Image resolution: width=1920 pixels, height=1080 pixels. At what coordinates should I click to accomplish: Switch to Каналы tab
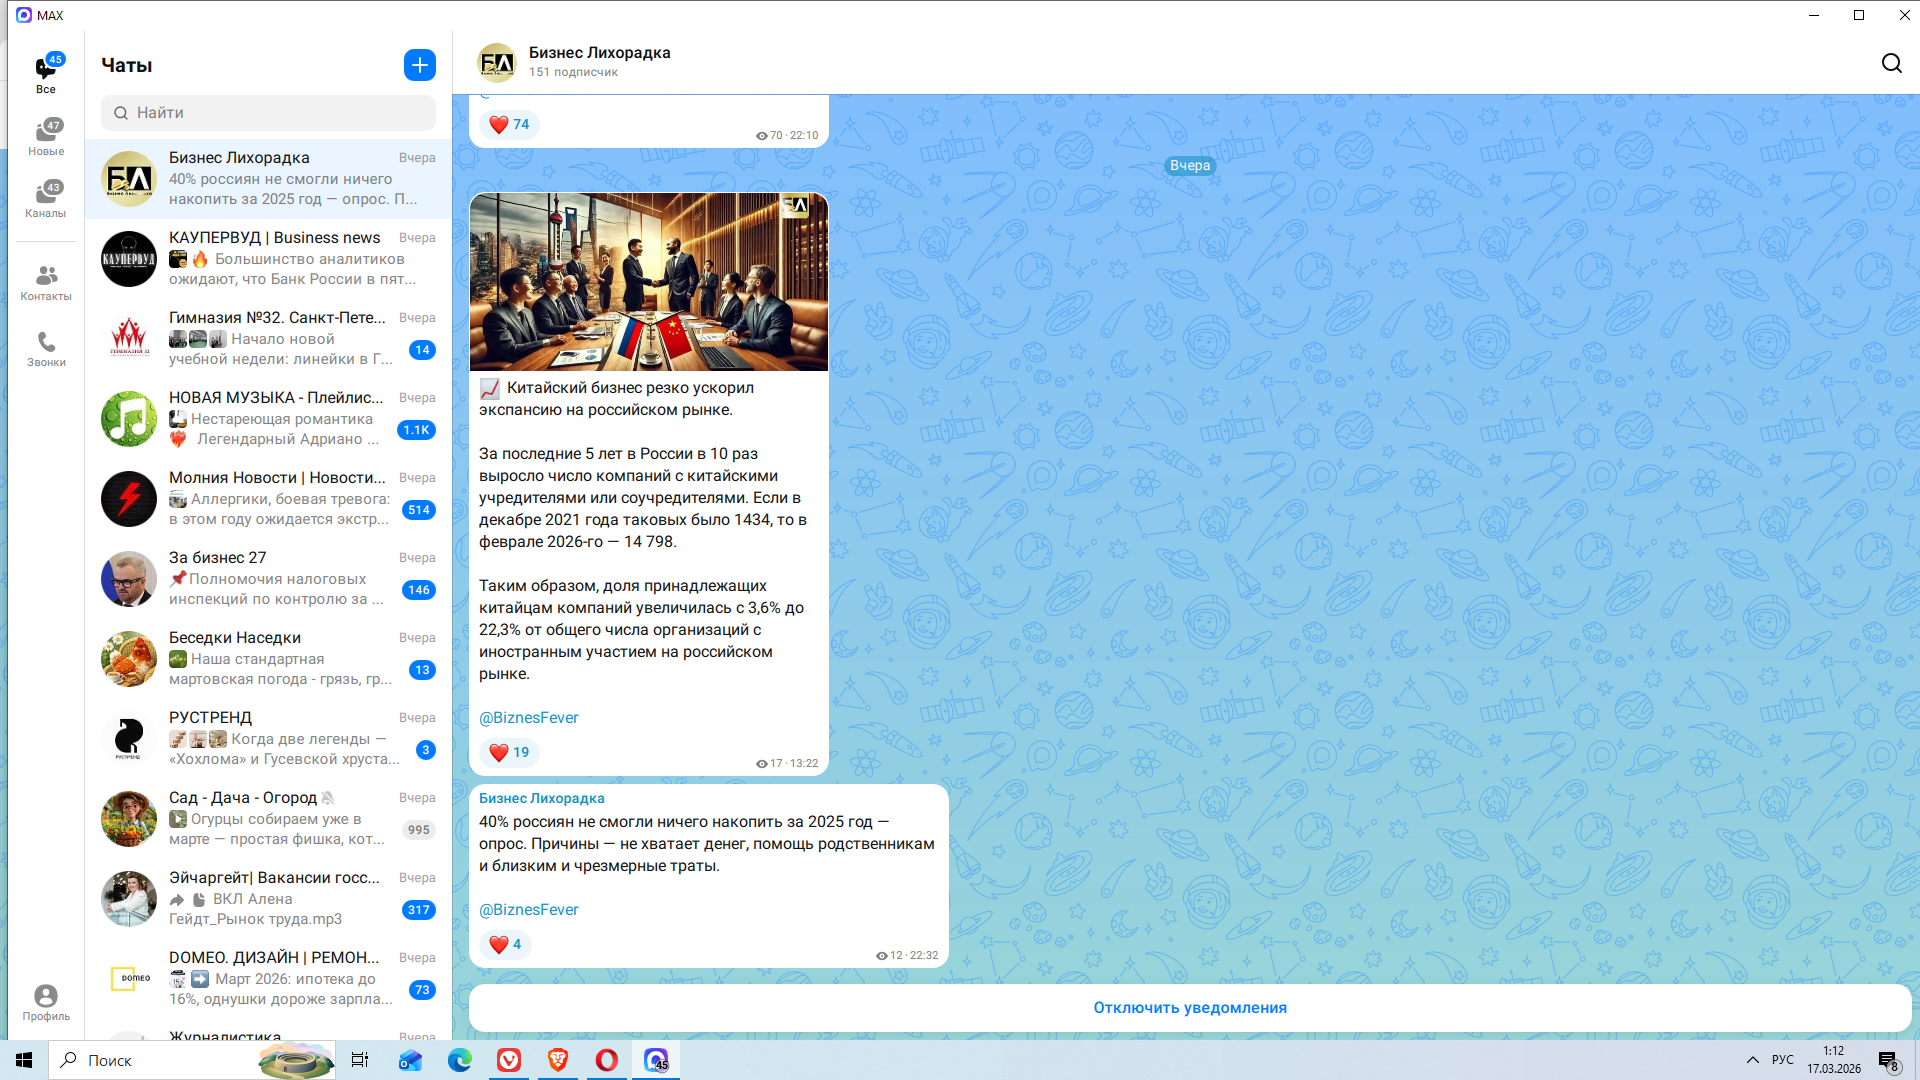46,199
